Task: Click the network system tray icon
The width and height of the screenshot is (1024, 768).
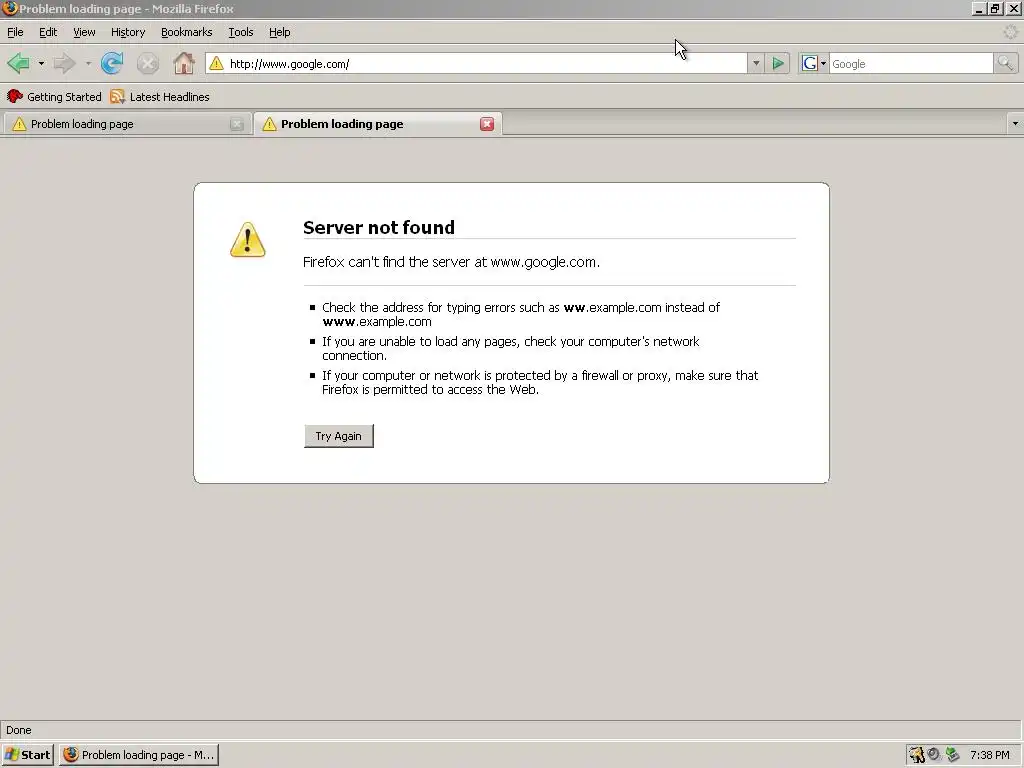Action: pyautogui.click(x=952, y=754)
